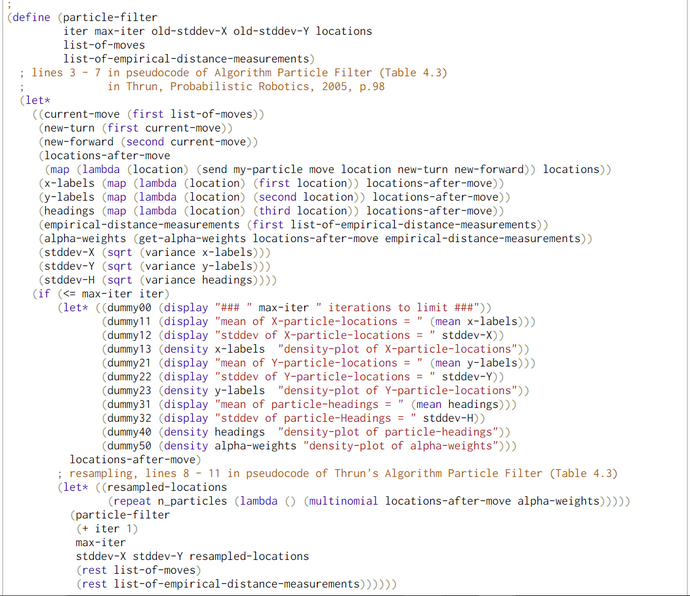Click the "(stddev-Y (sqrt" binding line
Image resolution: width=690 pixels, height=596 pixels.
(x=154, y=266)
